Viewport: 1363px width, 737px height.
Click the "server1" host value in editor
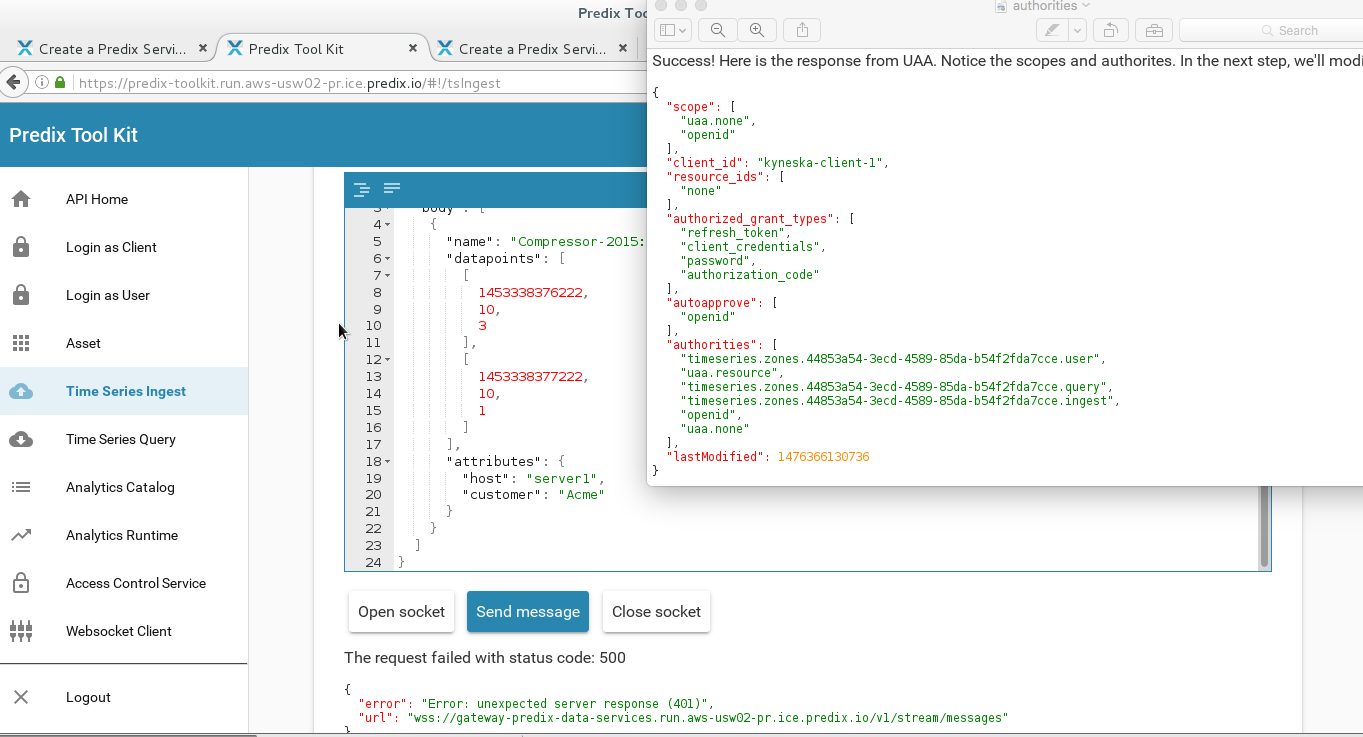tap(560, 478)
